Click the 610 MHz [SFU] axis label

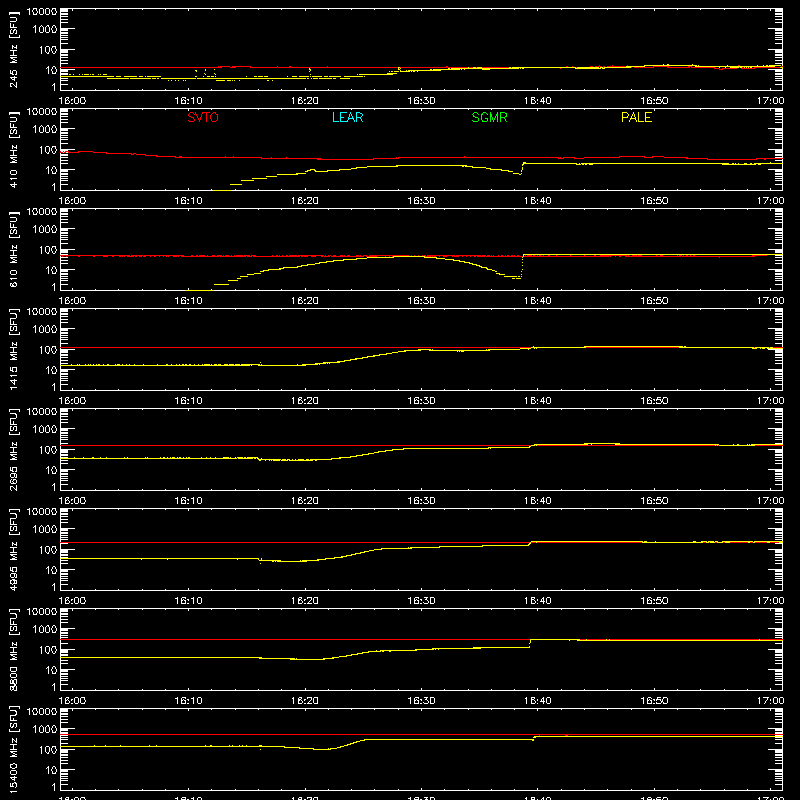click(14, 249)
